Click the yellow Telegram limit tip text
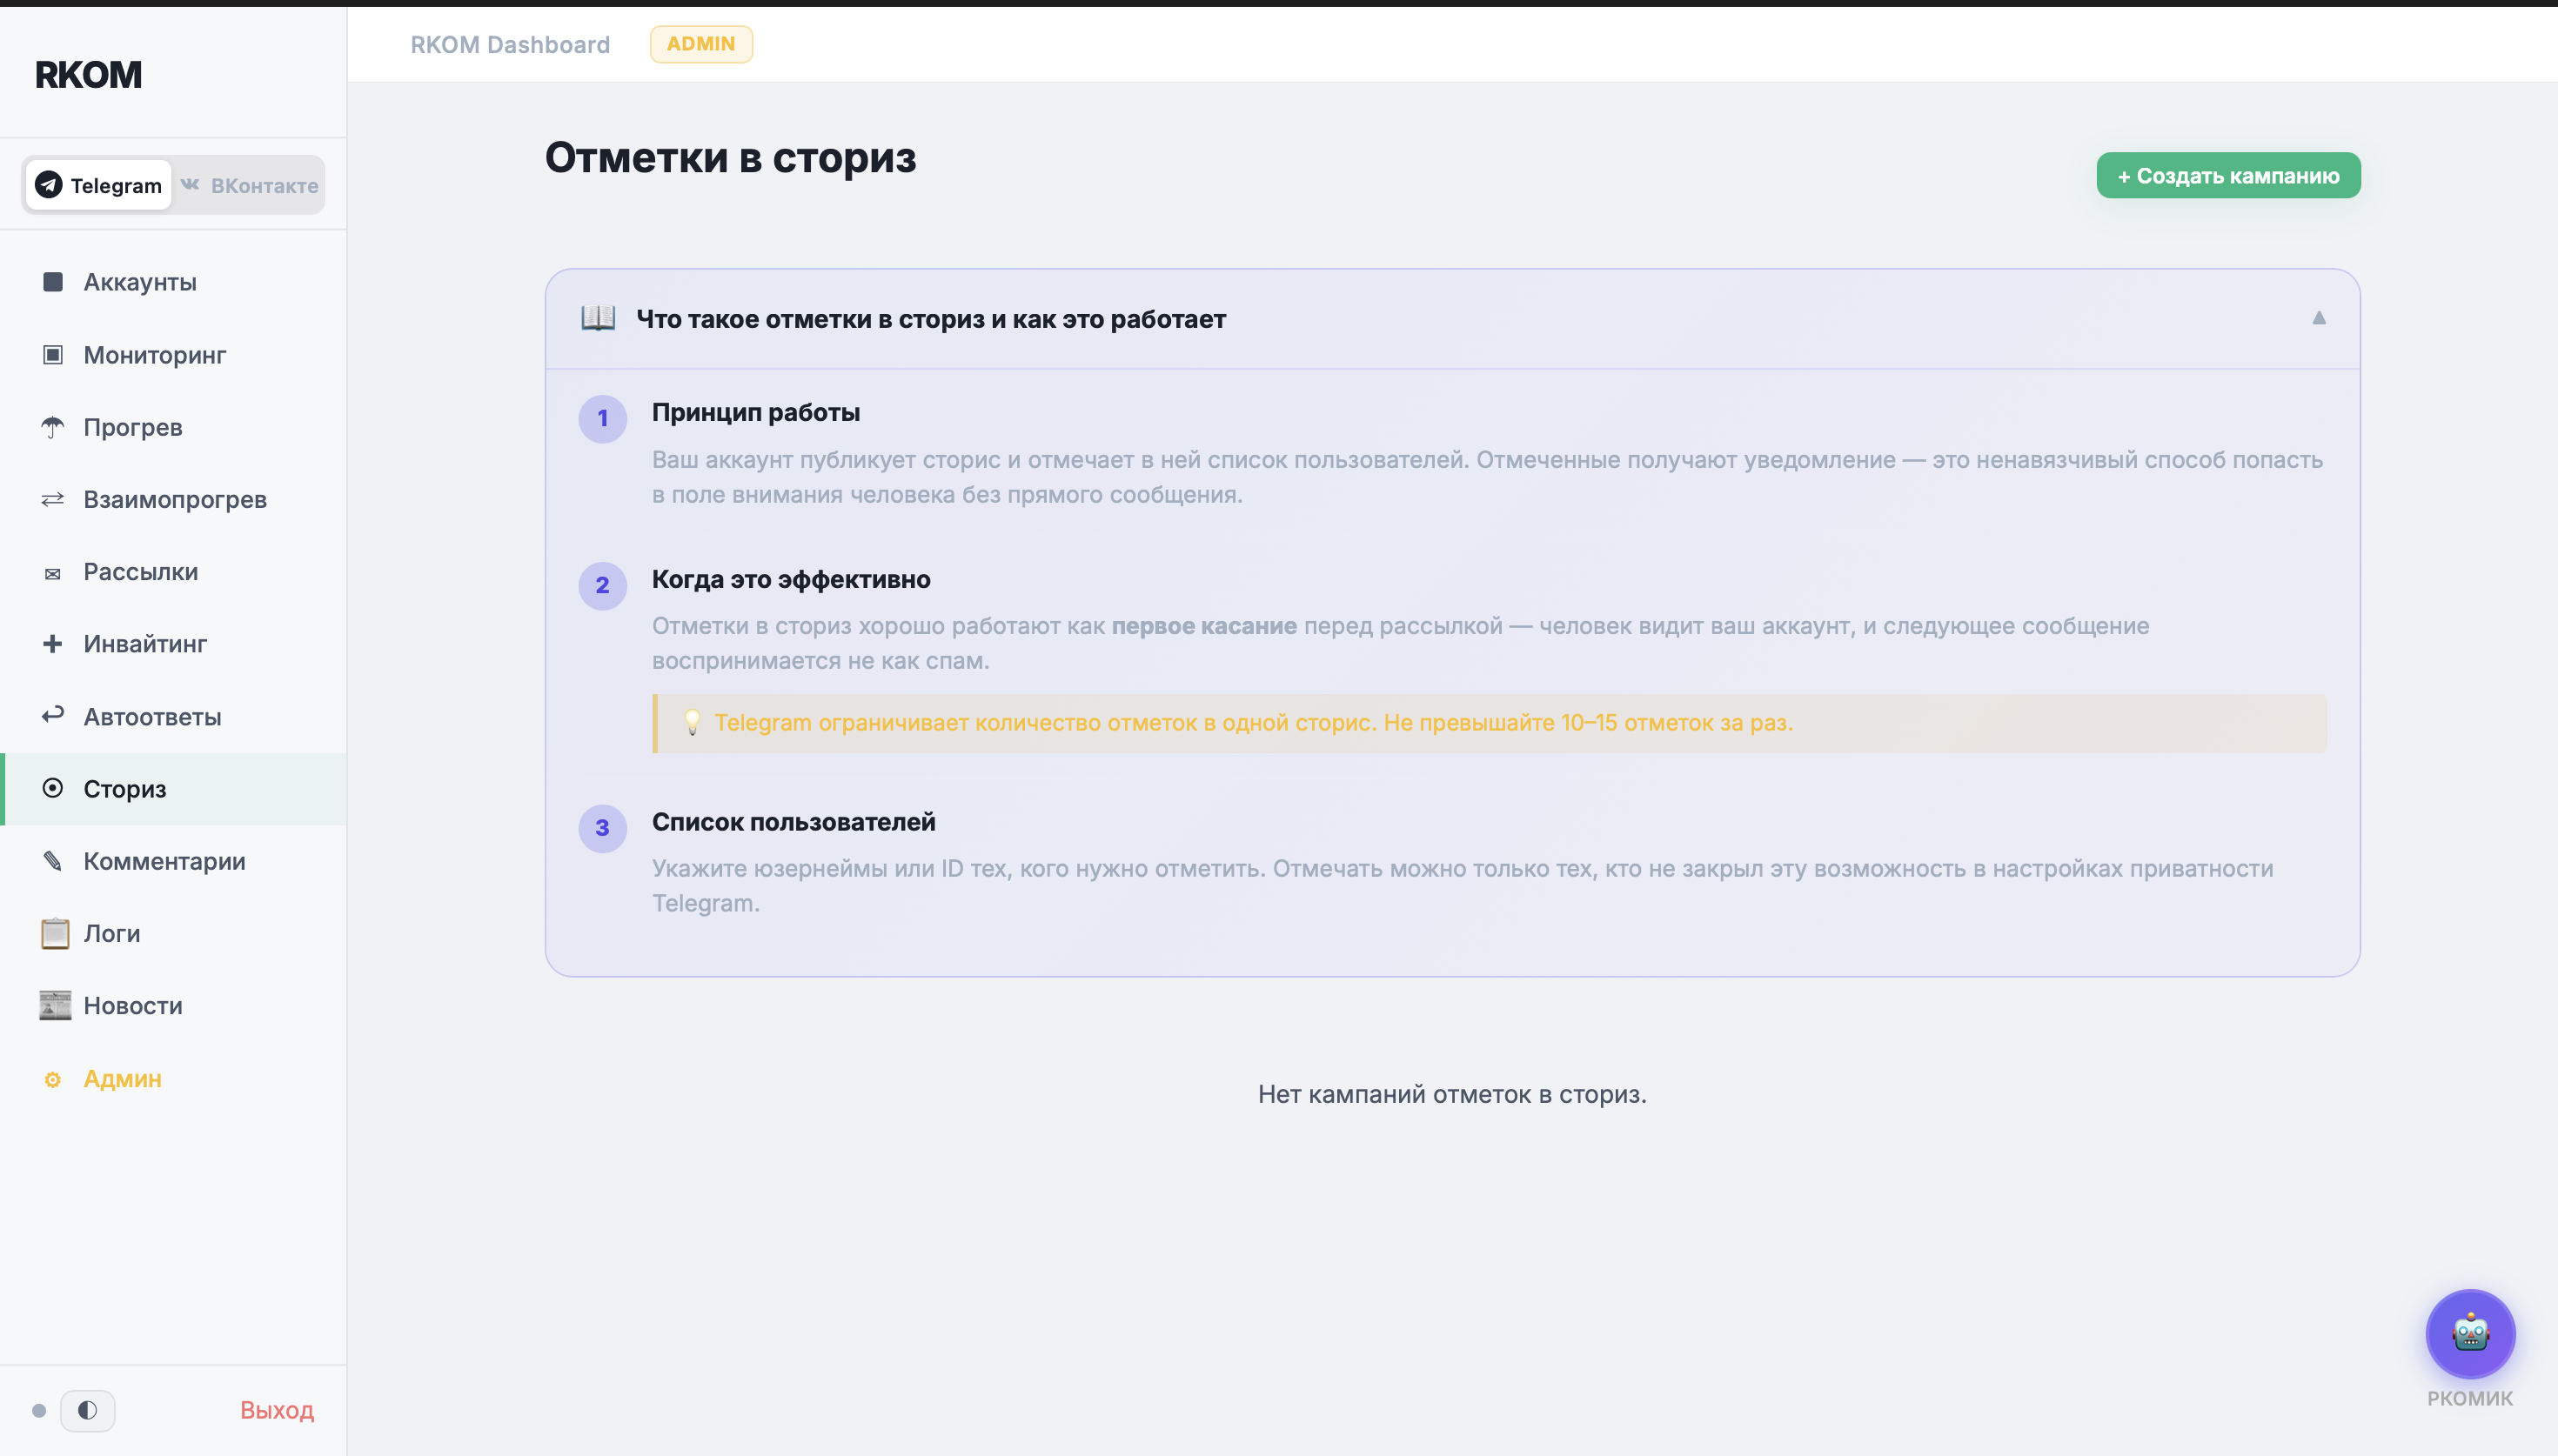Image resolution: width=2558 pixels, height=1456 pixels. pos(1253,722)
